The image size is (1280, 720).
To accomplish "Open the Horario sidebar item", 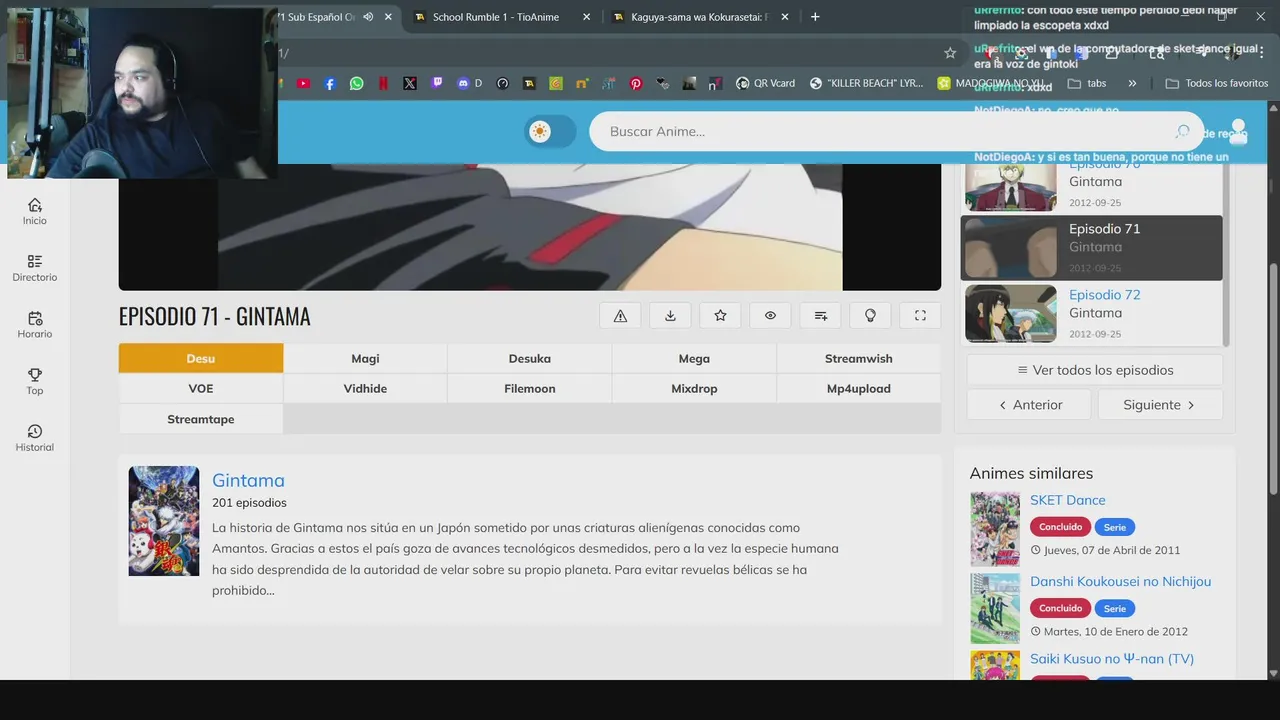I will tap(35, 325).
